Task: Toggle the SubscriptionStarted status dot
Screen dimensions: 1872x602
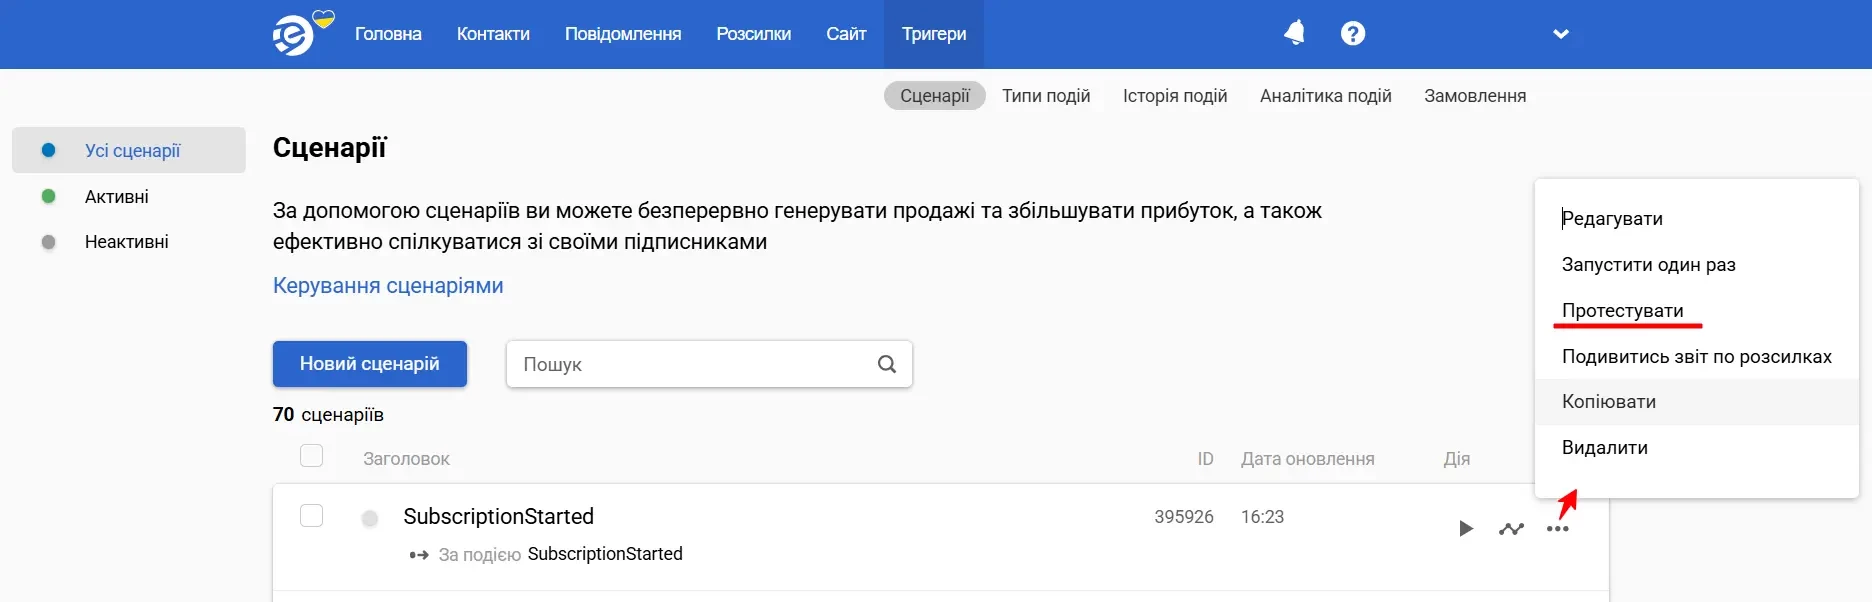Action: pos(370,518)
